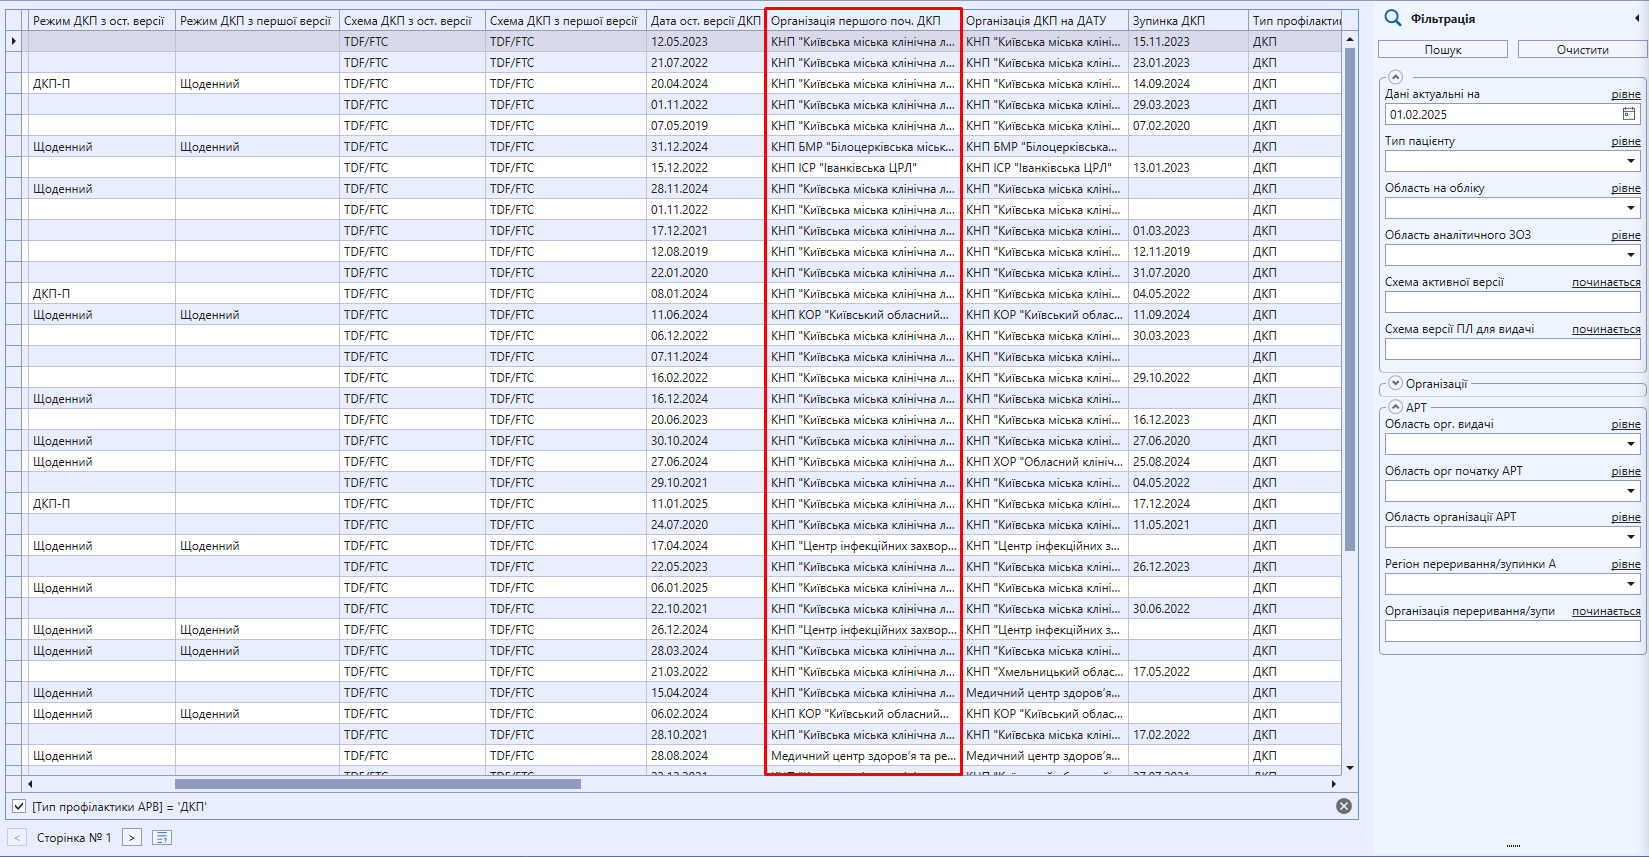
Task: Sort by Дата ост. версії ДКП column
Action: point(705,20)
